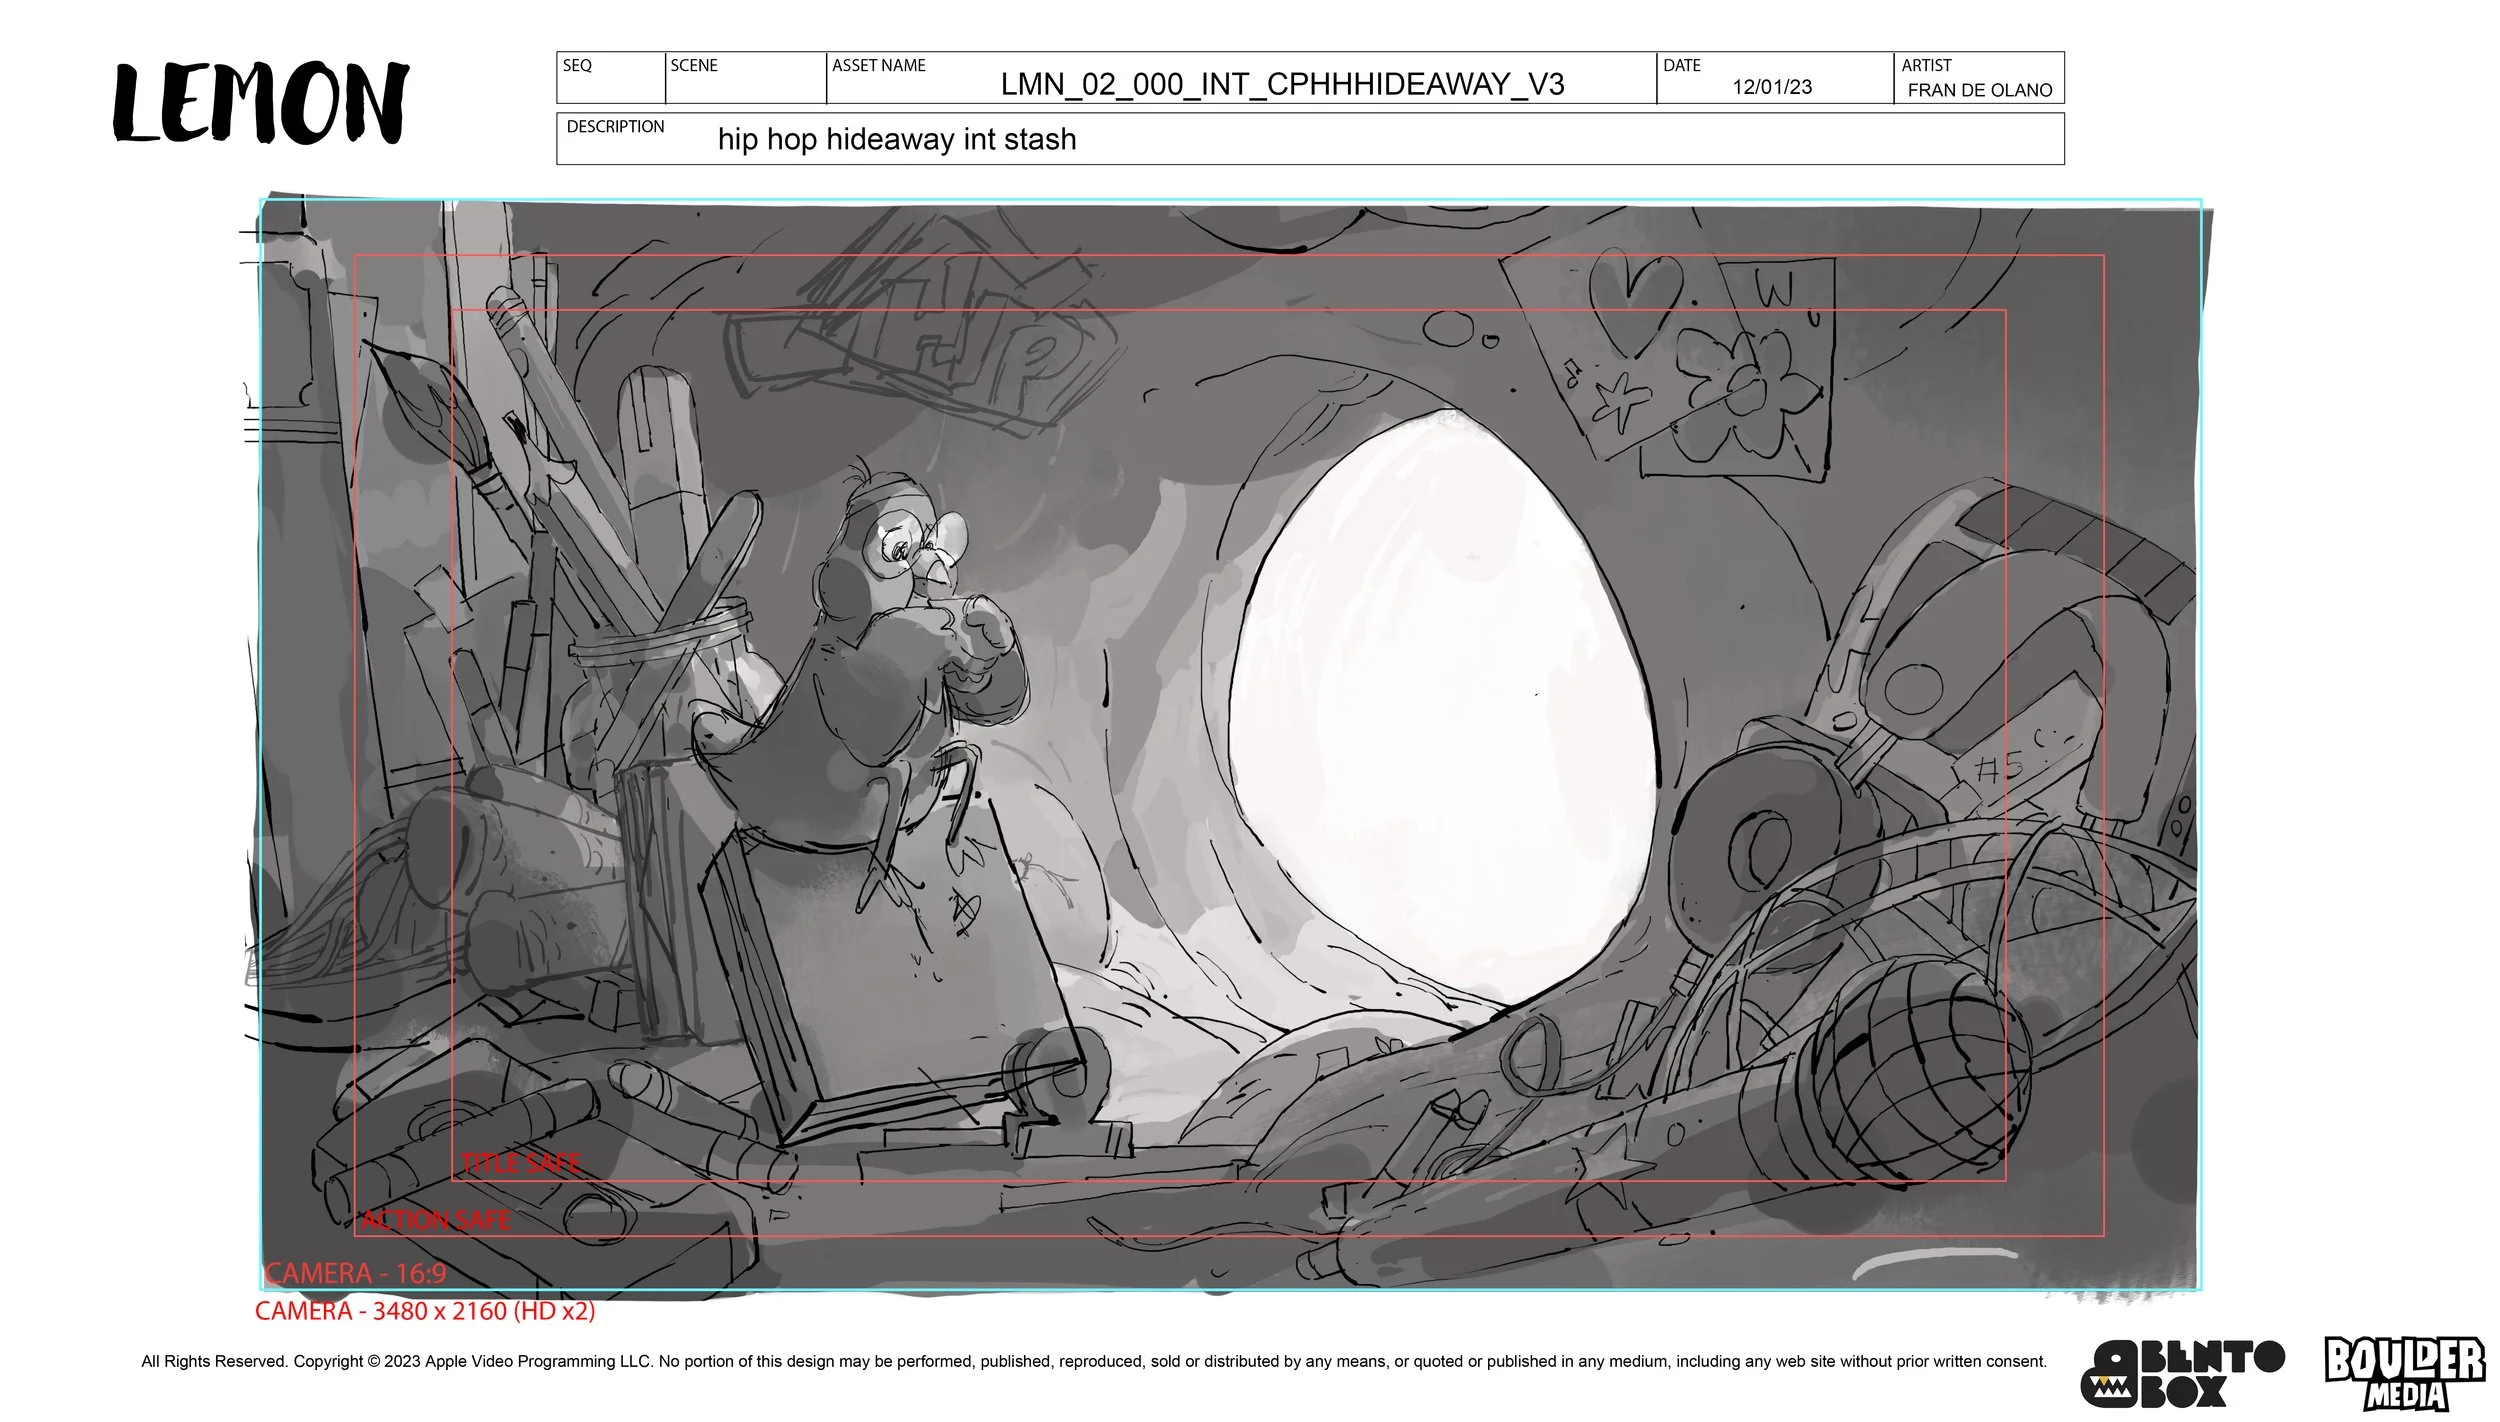The image size is (2500, 1422).
Task: Click 'CAMERA - 3480 x 2160 (HD x2)' text
Action: [x=425, y=1311]
